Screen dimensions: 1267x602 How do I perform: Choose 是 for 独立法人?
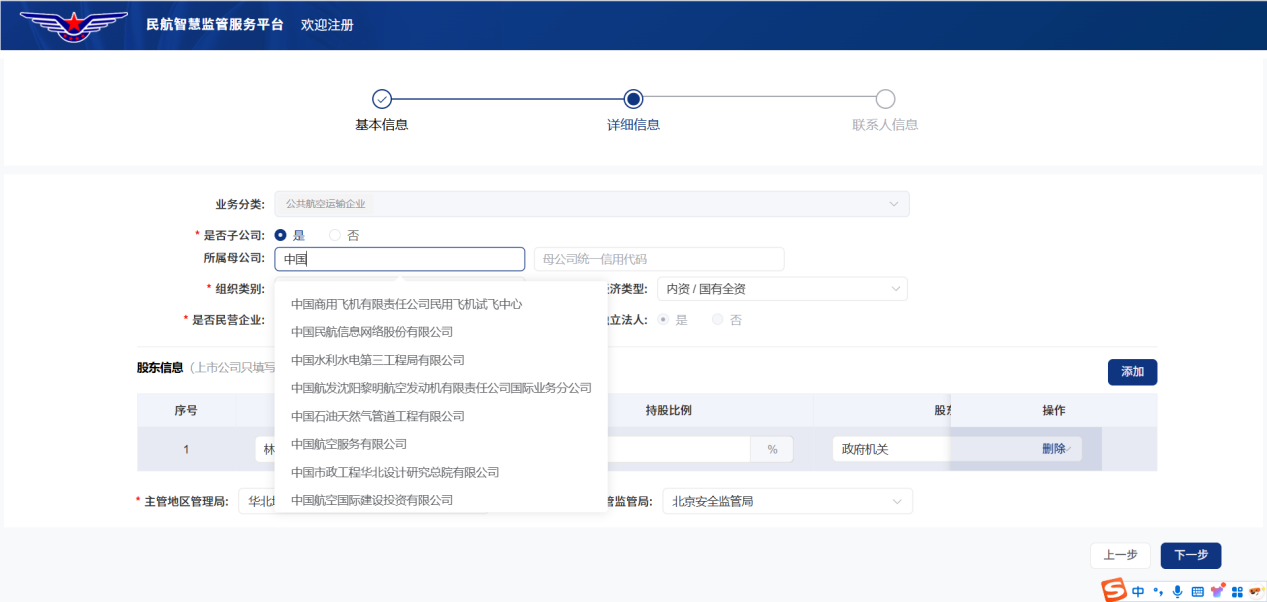tap(663, 319)
